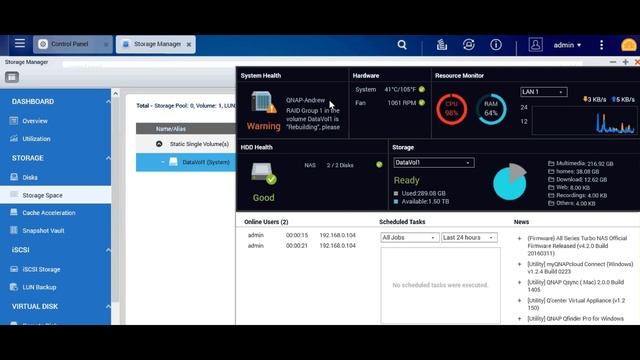640x360 pixels.
Task: Open the QNAP Qfinder Pro news link
Action: click(575, 318)
